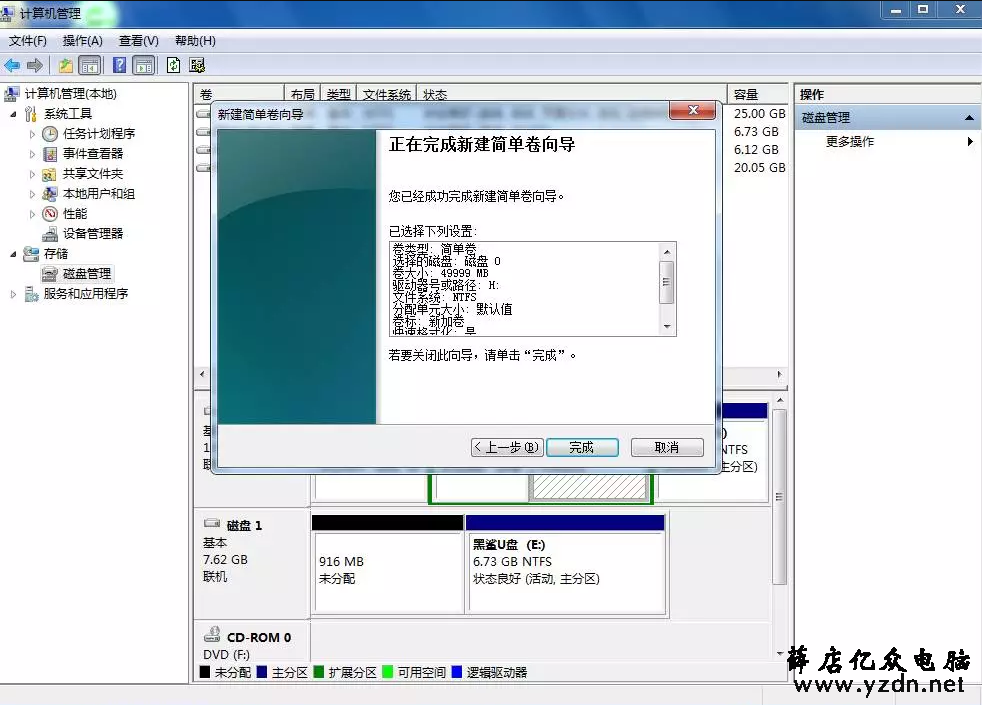
Task: Click the 文件系统 column header
Action: [x=386, y=95]
